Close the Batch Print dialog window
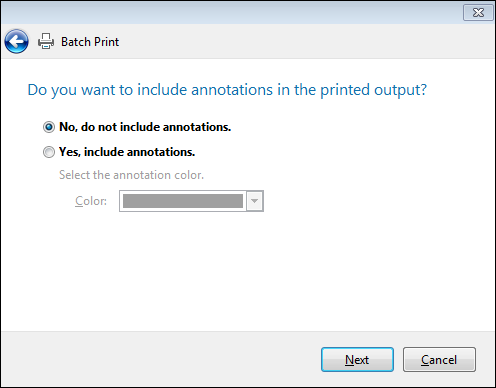The height and width of the screenshot is (388, 496). 478,13
